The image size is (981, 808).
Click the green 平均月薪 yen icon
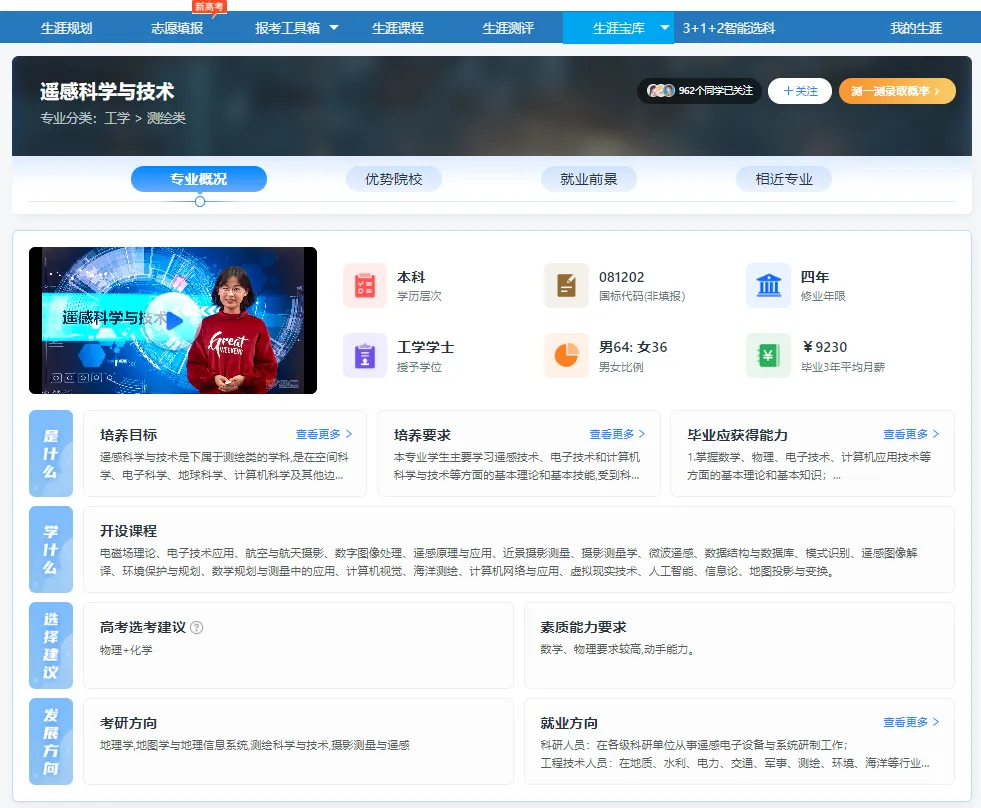(768, 355)
